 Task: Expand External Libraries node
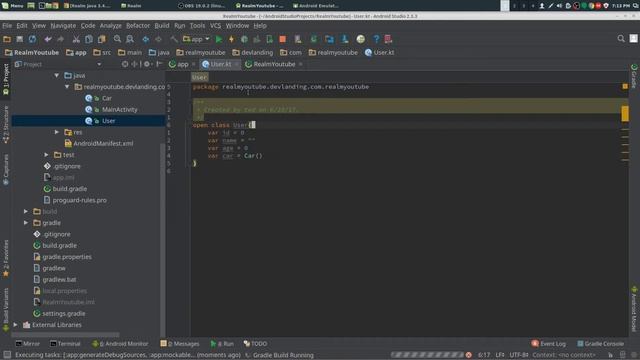[x=15, y=325]
